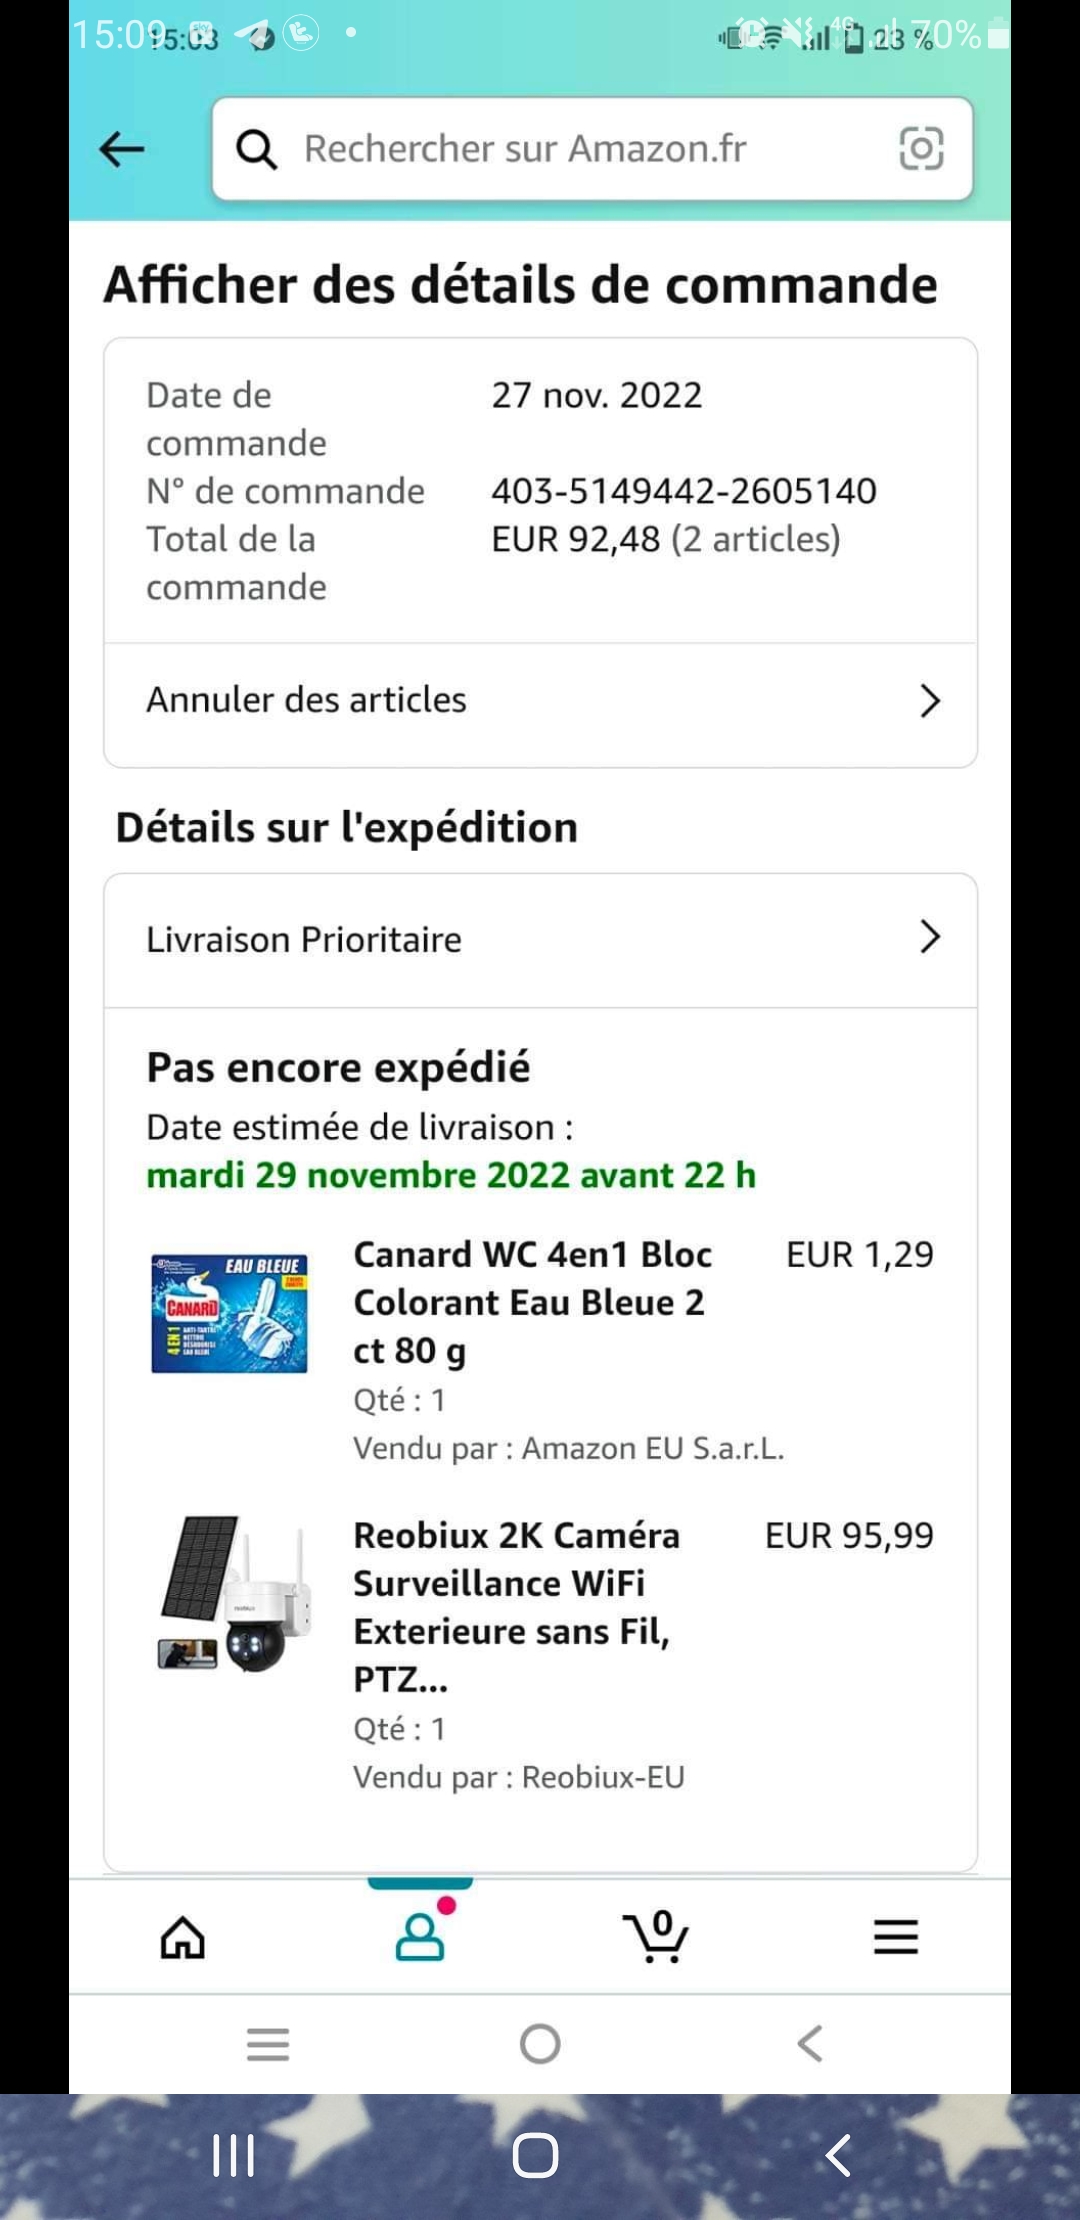This screenshot has height=2220, width=1080.
Task: Expand Annuler des articles chevron
Action: (x=930, y=701)
